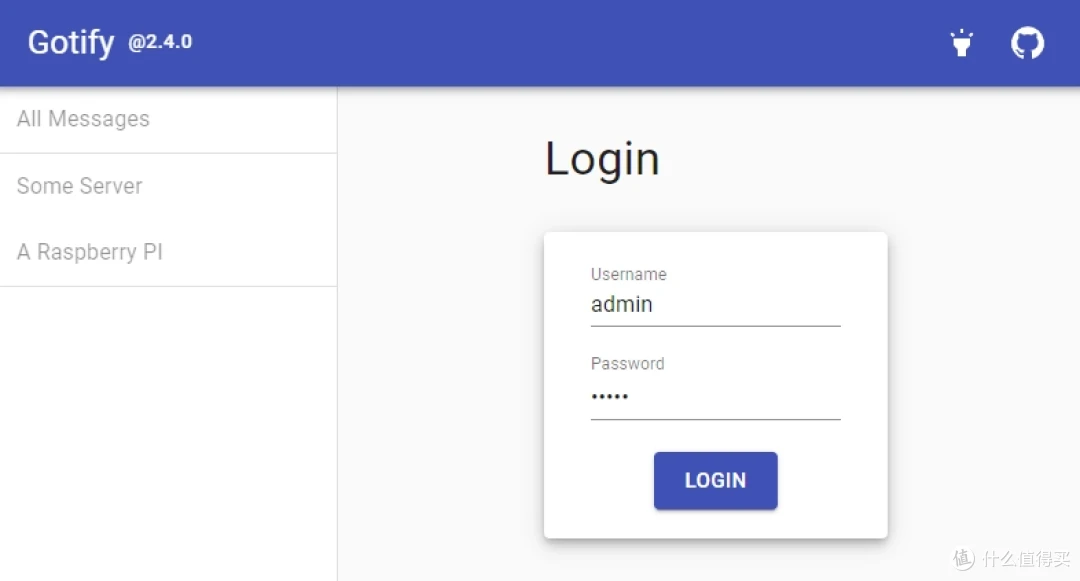1080x581 pixels.
Task: Open the Gotify GitHub repository icon
Action: (1027, 42)
